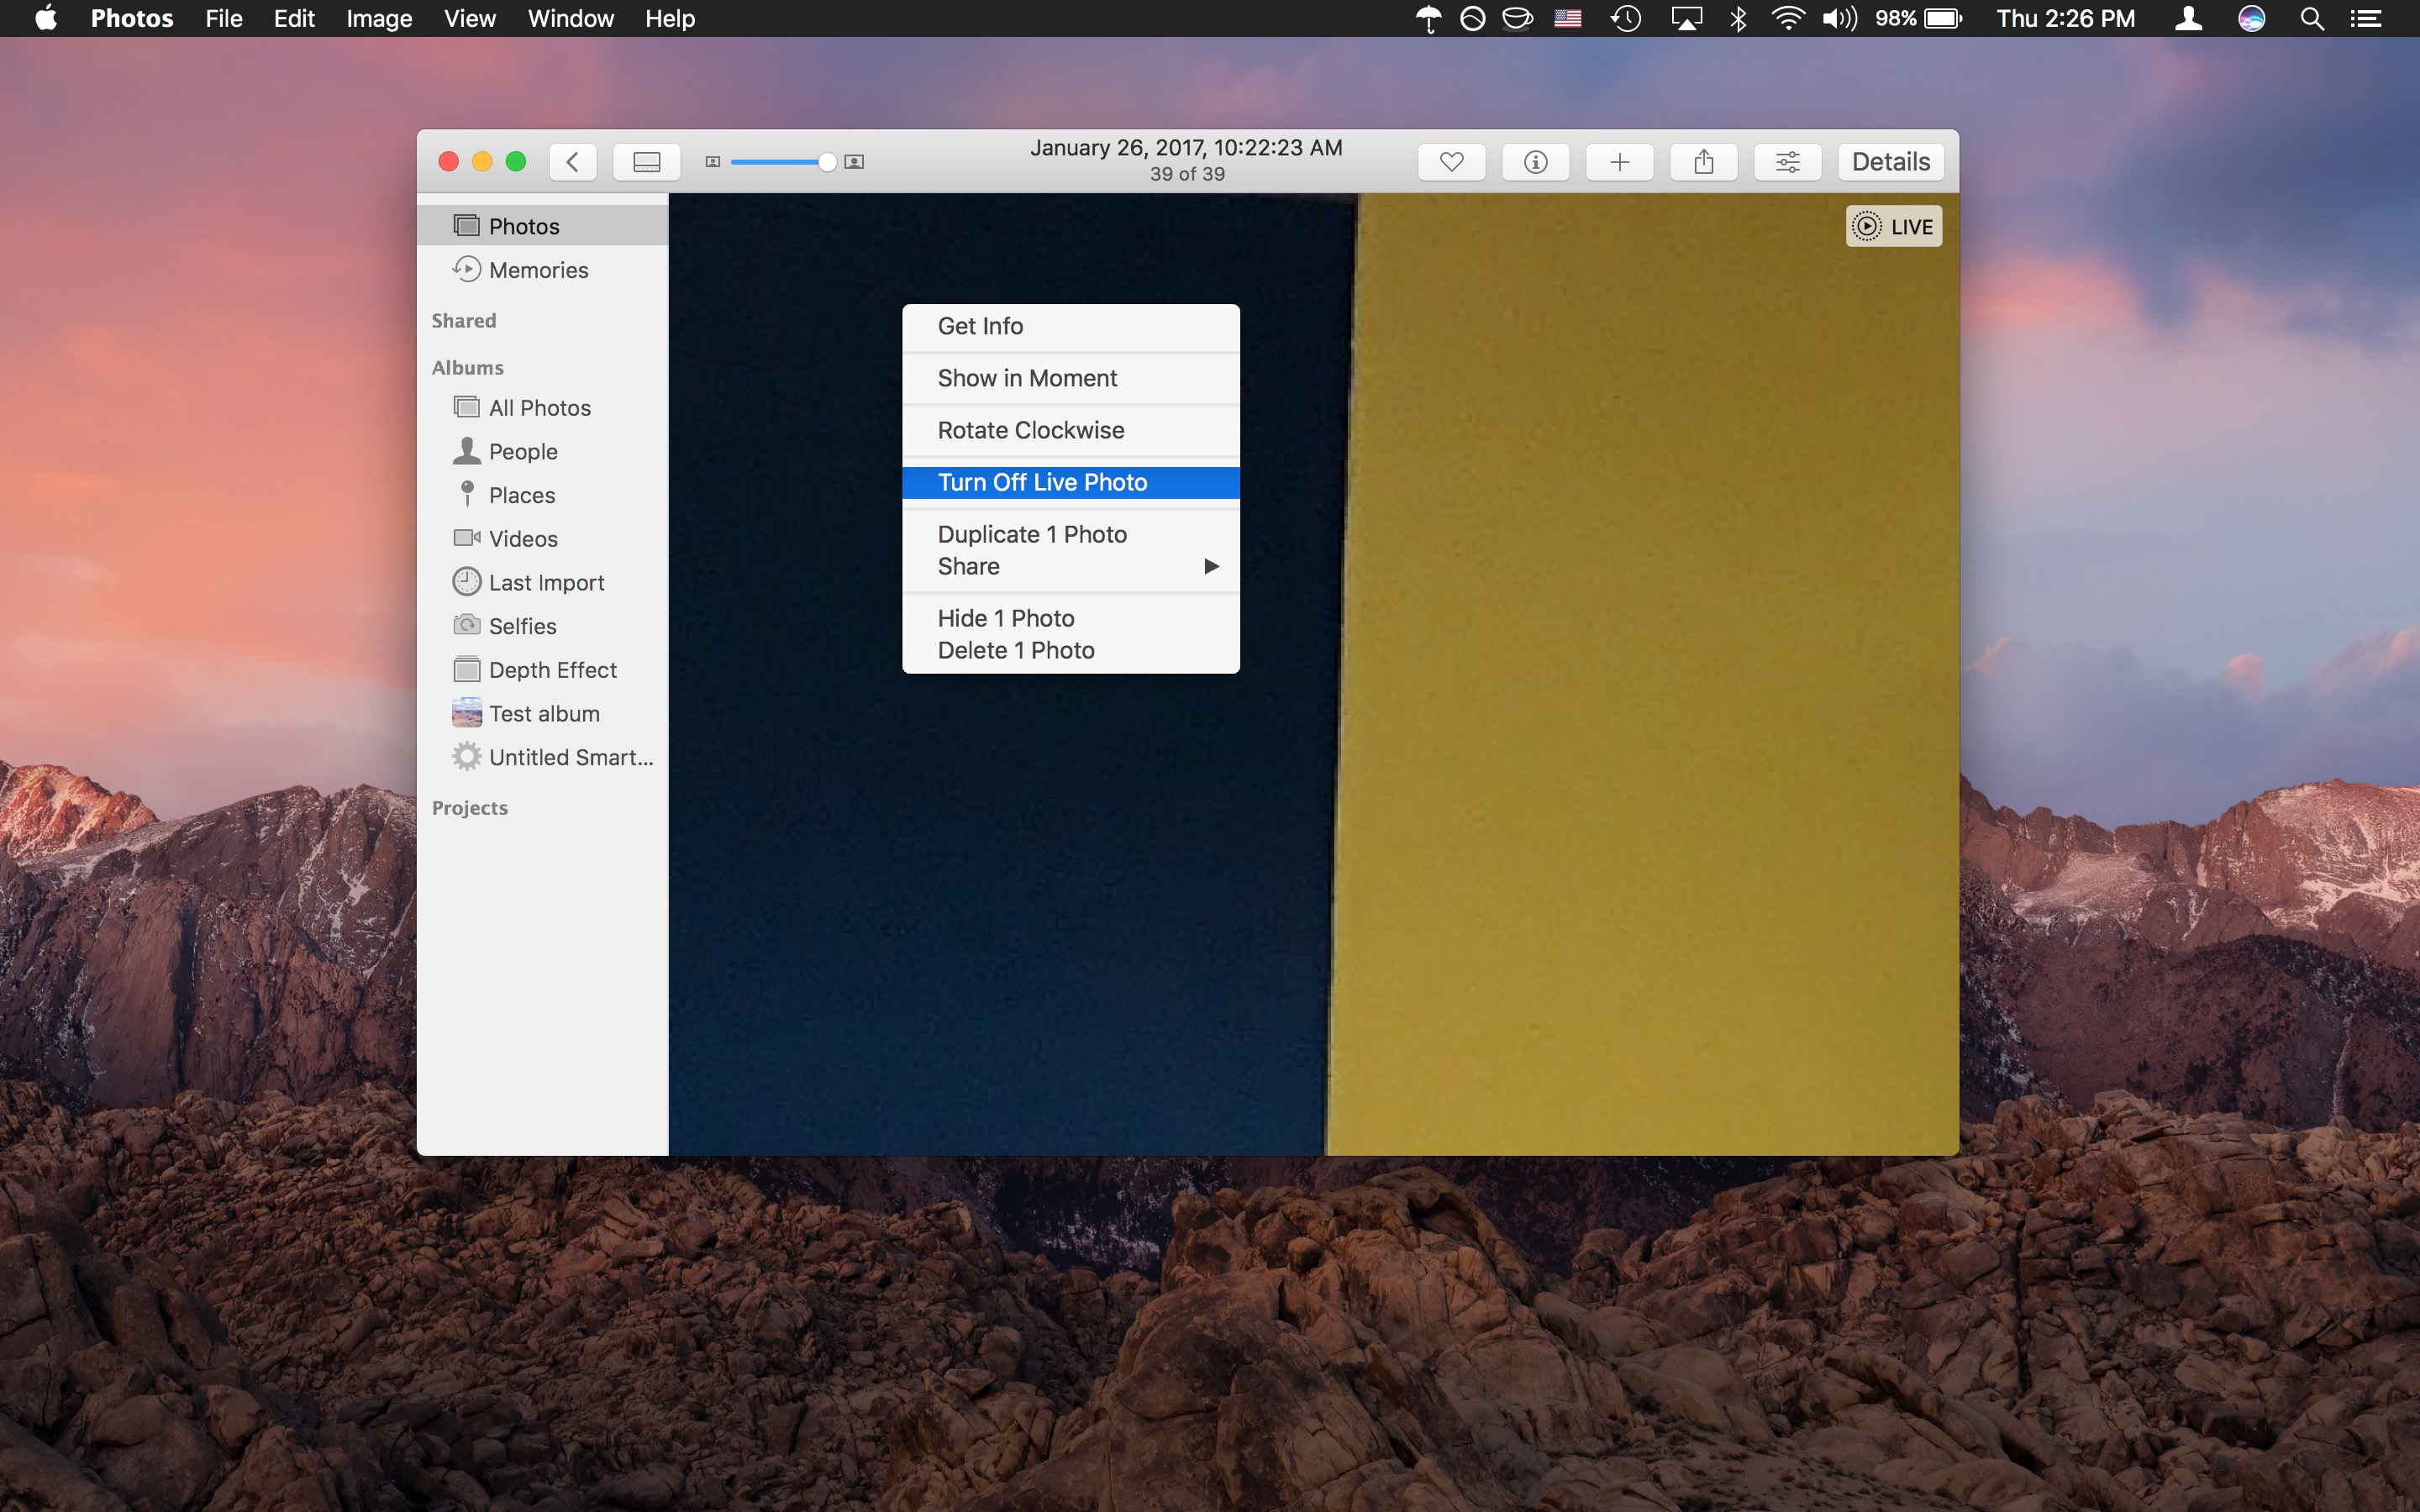Viewport: 2420px width, 1512px height.
Task: Add this photo to an album
Action: click(x=1619, y=161)
